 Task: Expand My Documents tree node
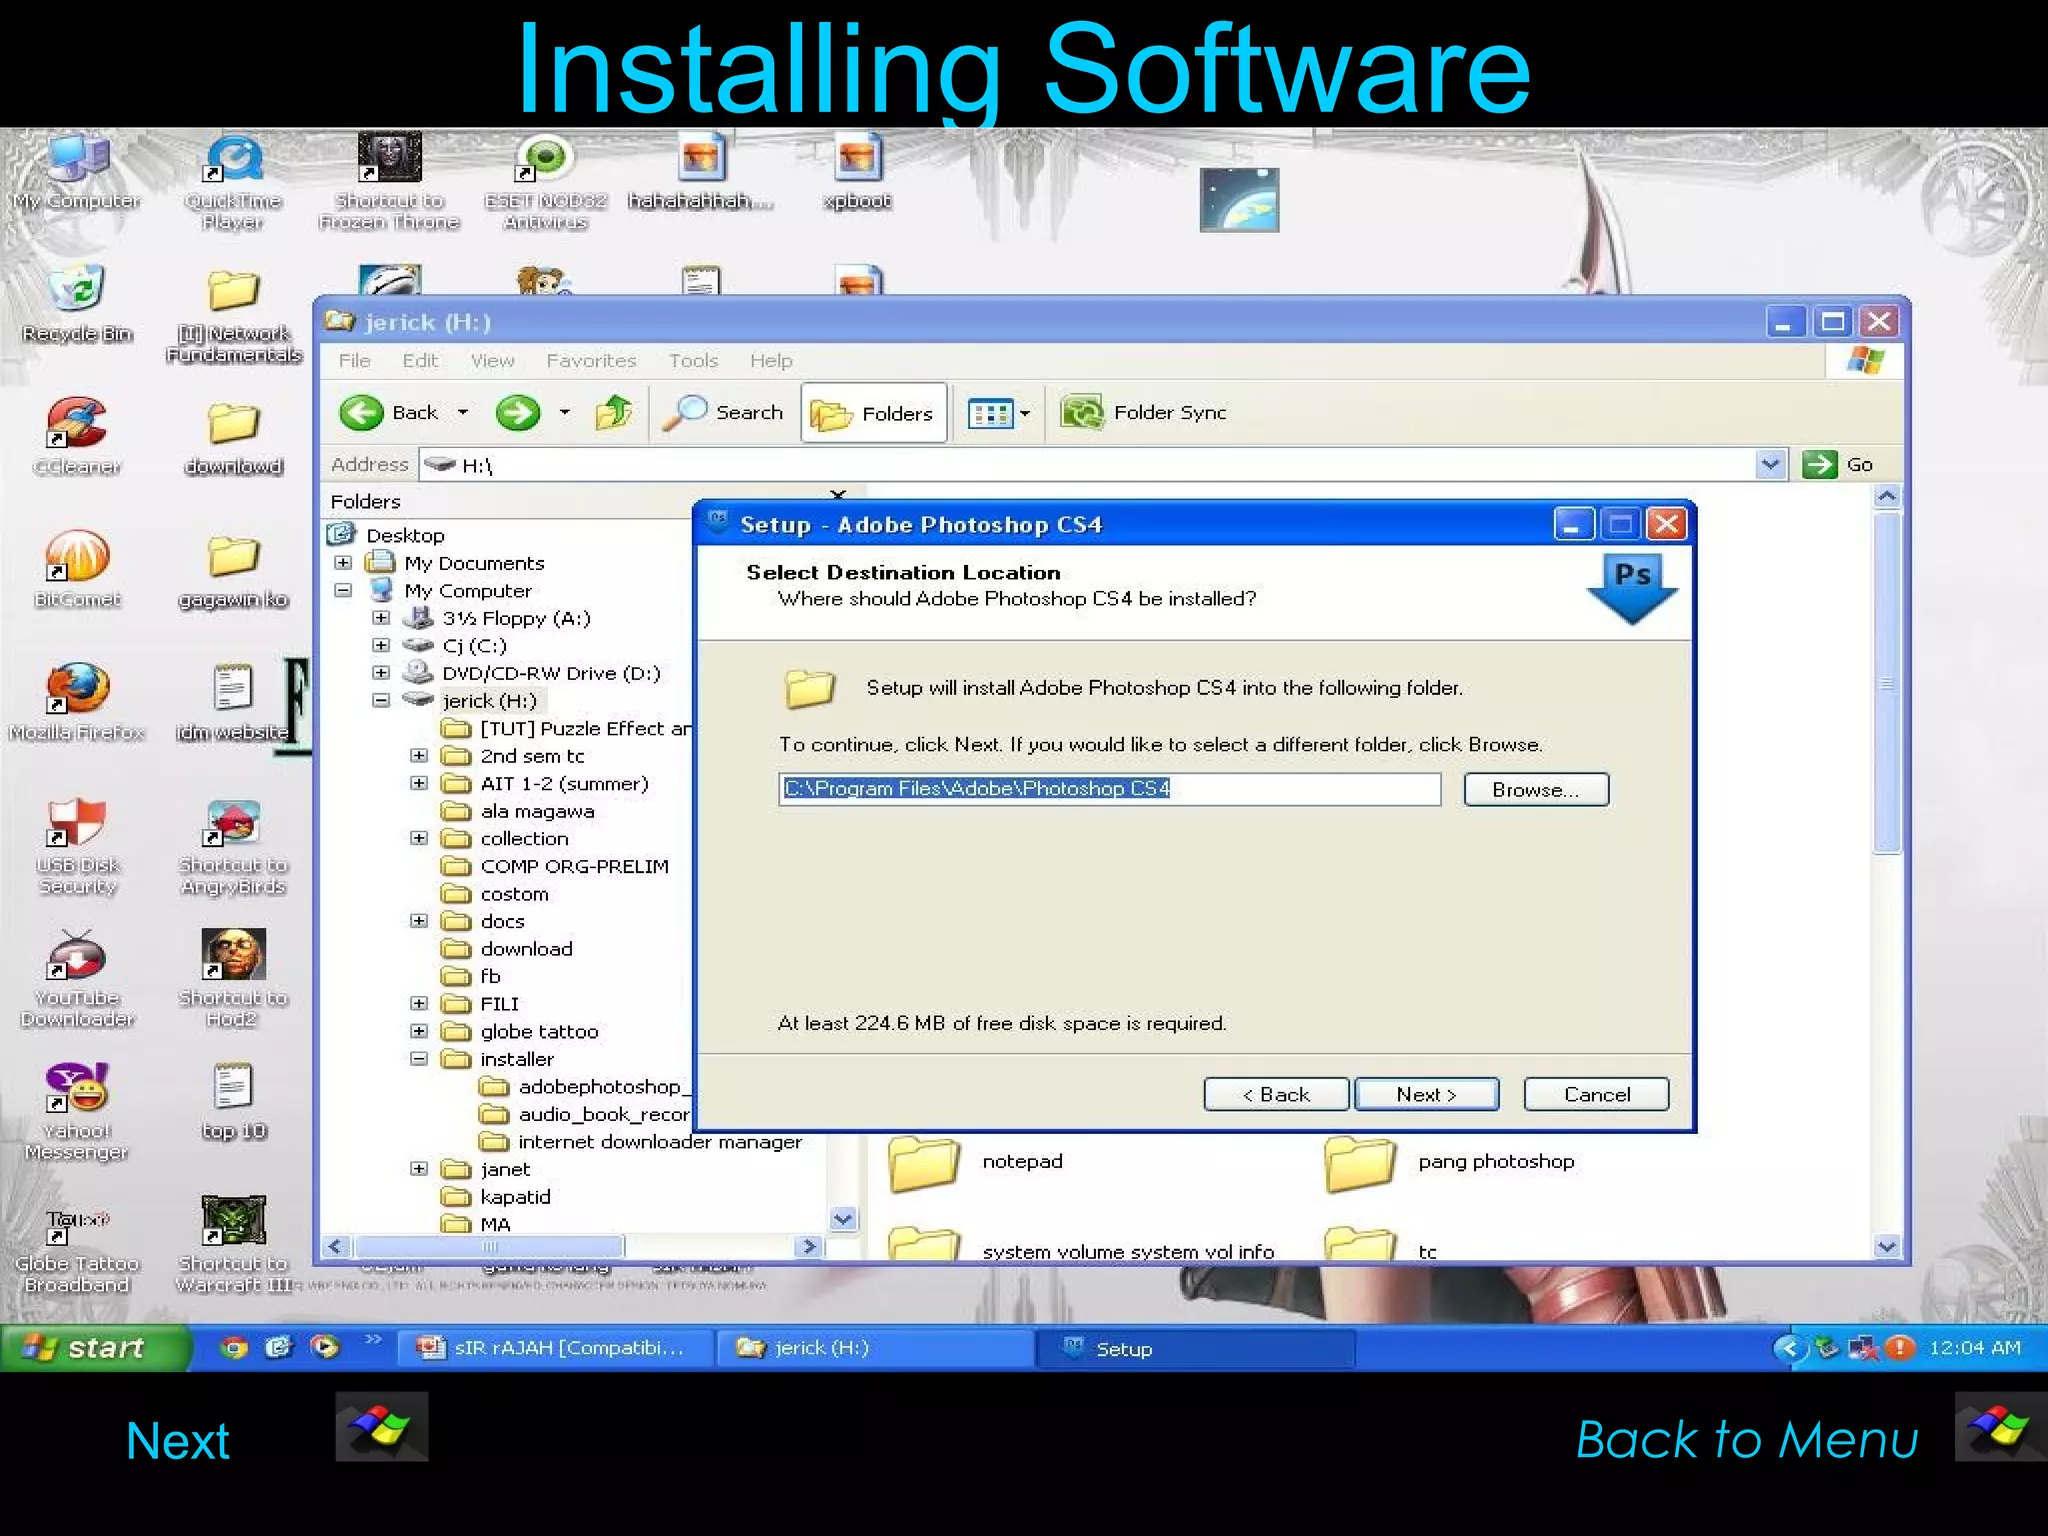tap(343, 563)
